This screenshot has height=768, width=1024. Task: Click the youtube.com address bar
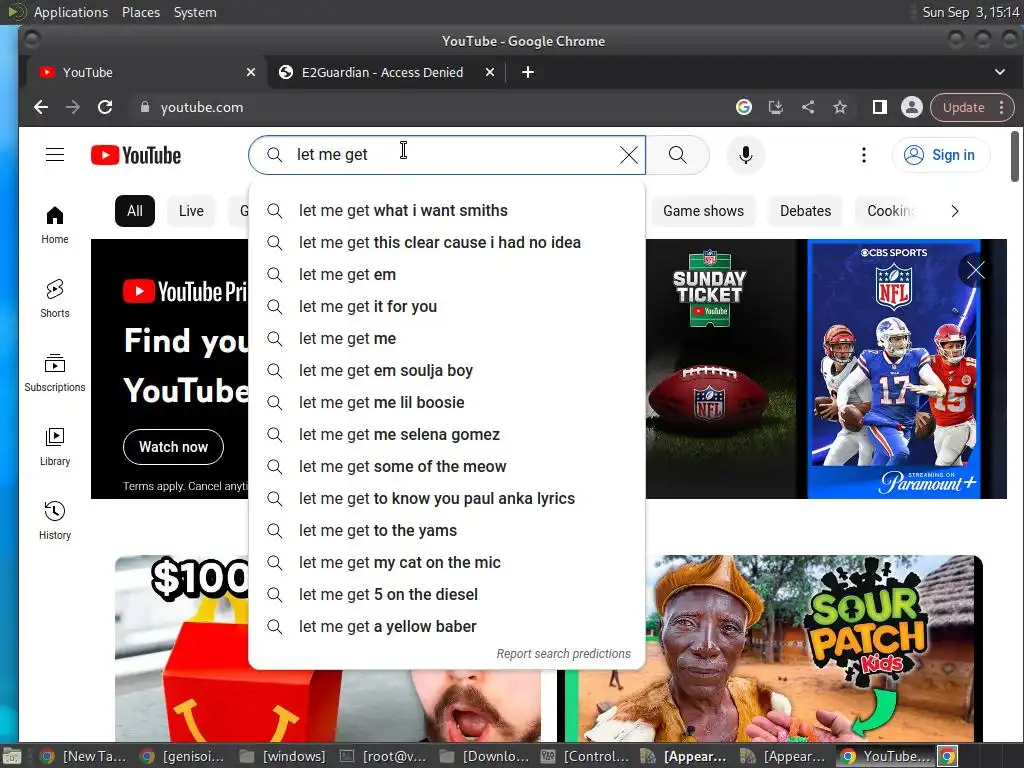point(431,107)
